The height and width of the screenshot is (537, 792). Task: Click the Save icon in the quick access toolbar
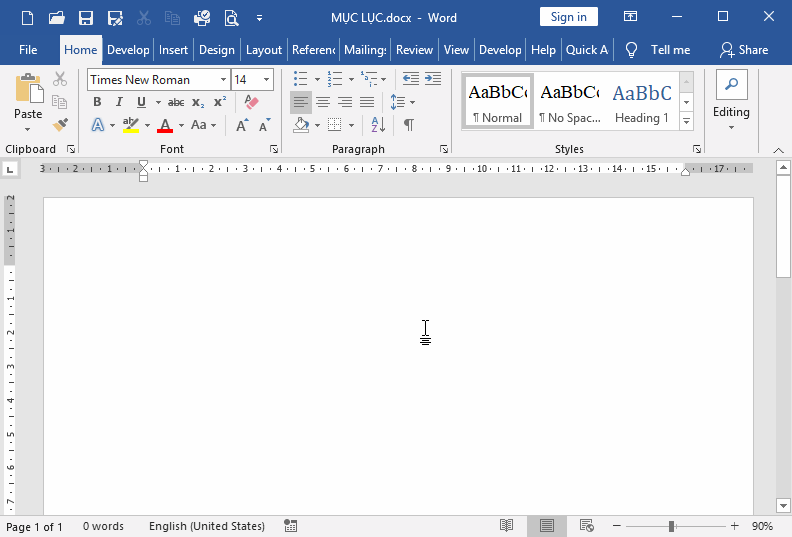[86, 17]
